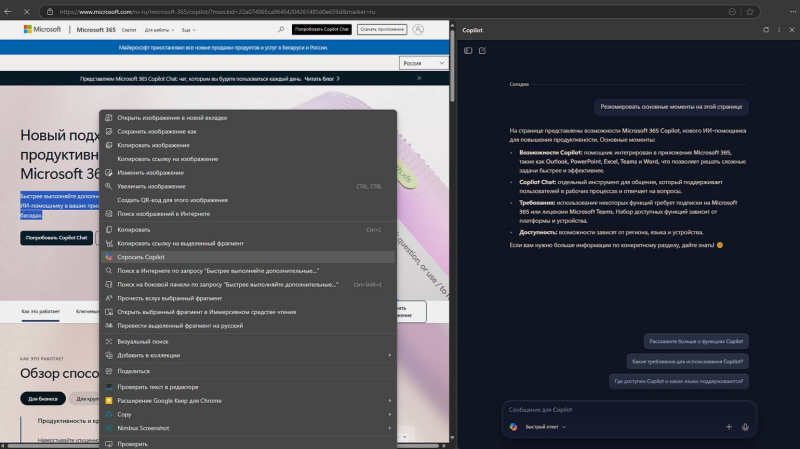The width and height of the screenshot is (800, 449).
Task: Choose Прочесть вслух выбранный фрагмент
Action: pos(248,298)
